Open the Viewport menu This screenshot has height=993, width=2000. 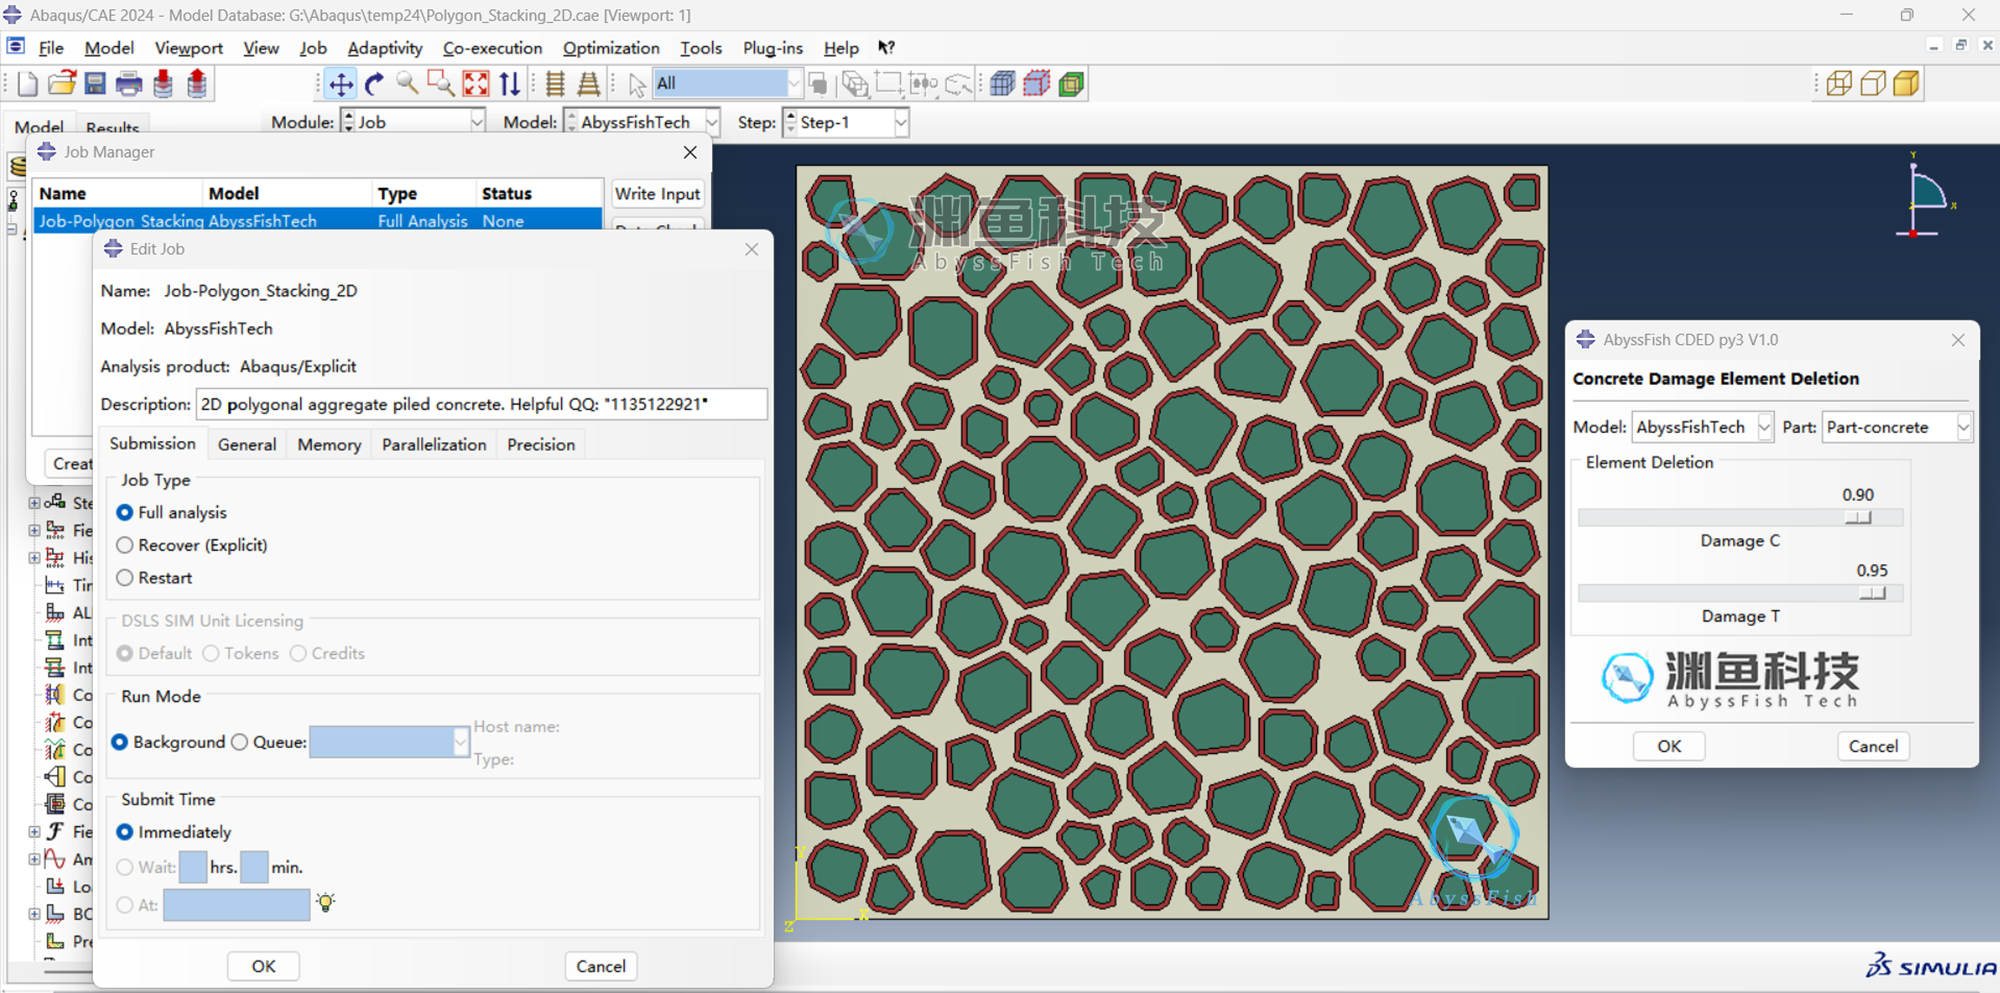point(189,48)
